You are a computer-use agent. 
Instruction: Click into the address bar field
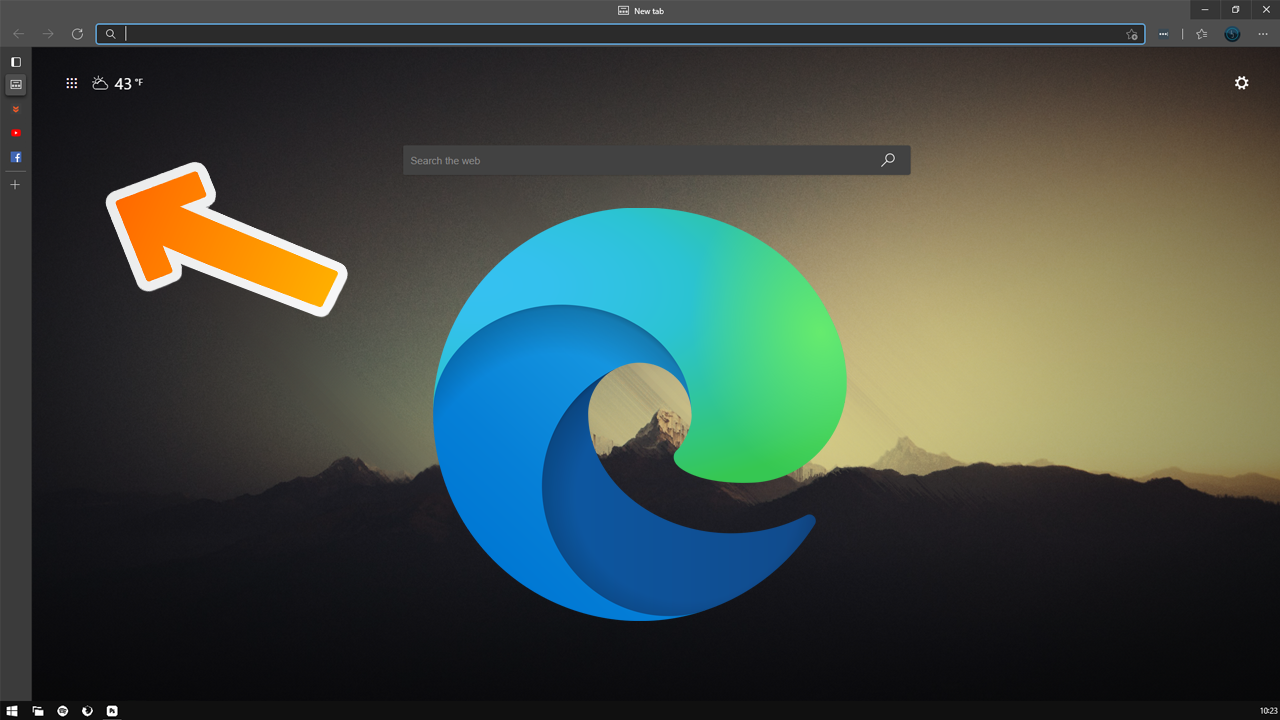click(x=620, y=34)
